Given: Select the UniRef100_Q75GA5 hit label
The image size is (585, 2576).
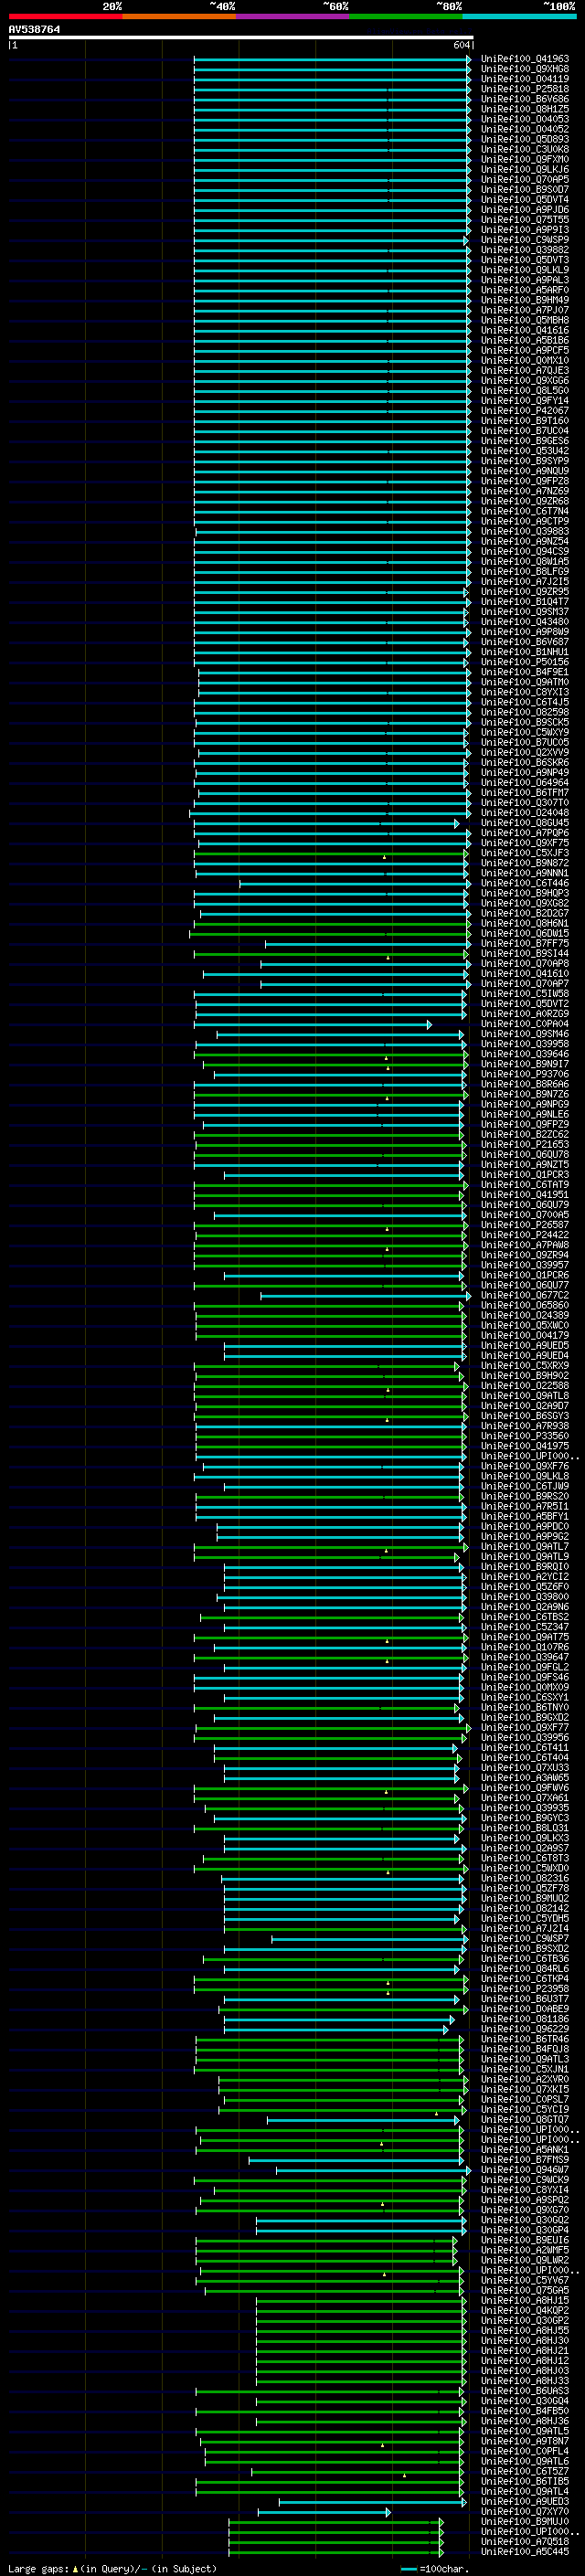Looking at the screenshot, I should click(x=525, y=2291).
